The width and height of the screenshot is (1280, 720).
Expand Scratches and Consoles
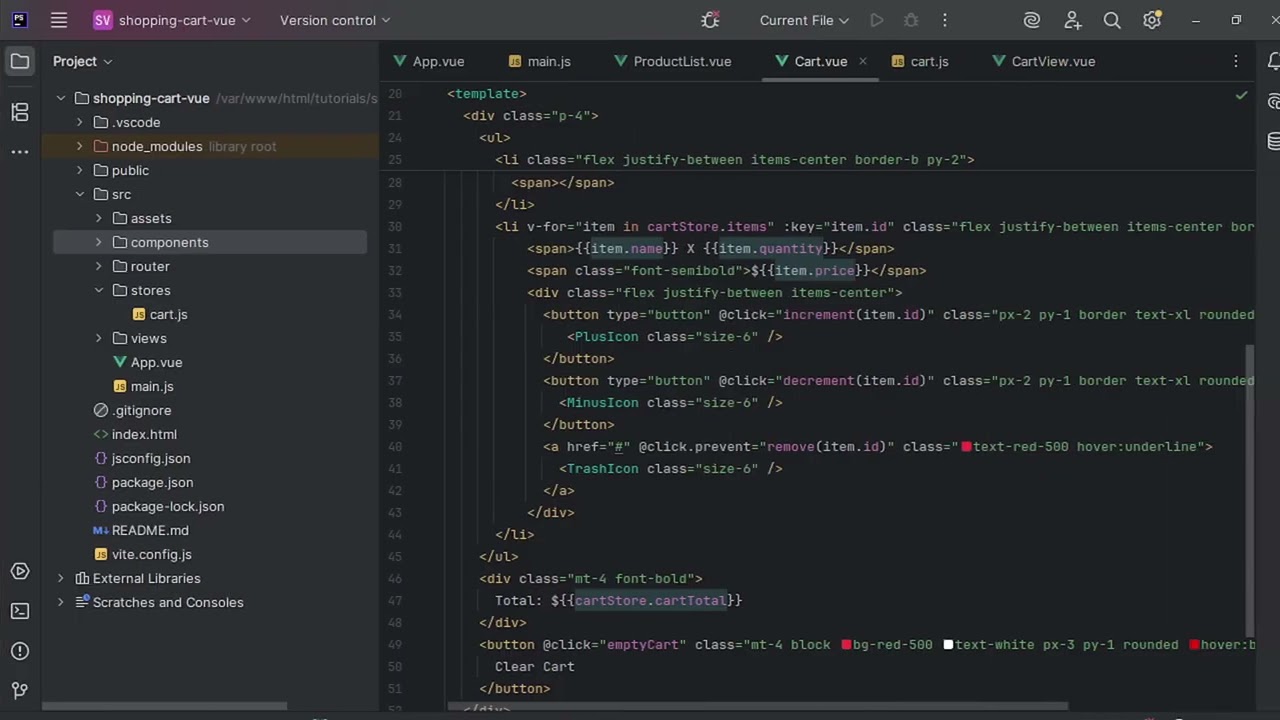tap(60, 602)
